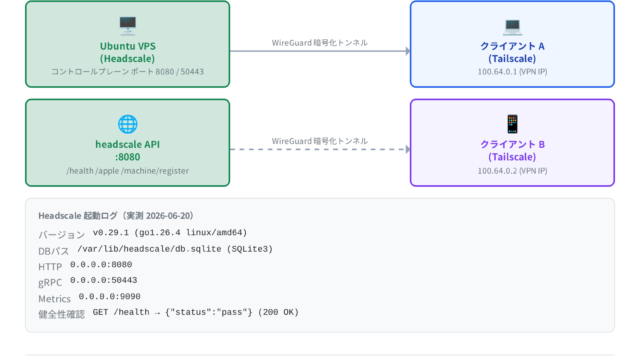
Task: Click the 健全性確認 label
Action: point(62,314)
